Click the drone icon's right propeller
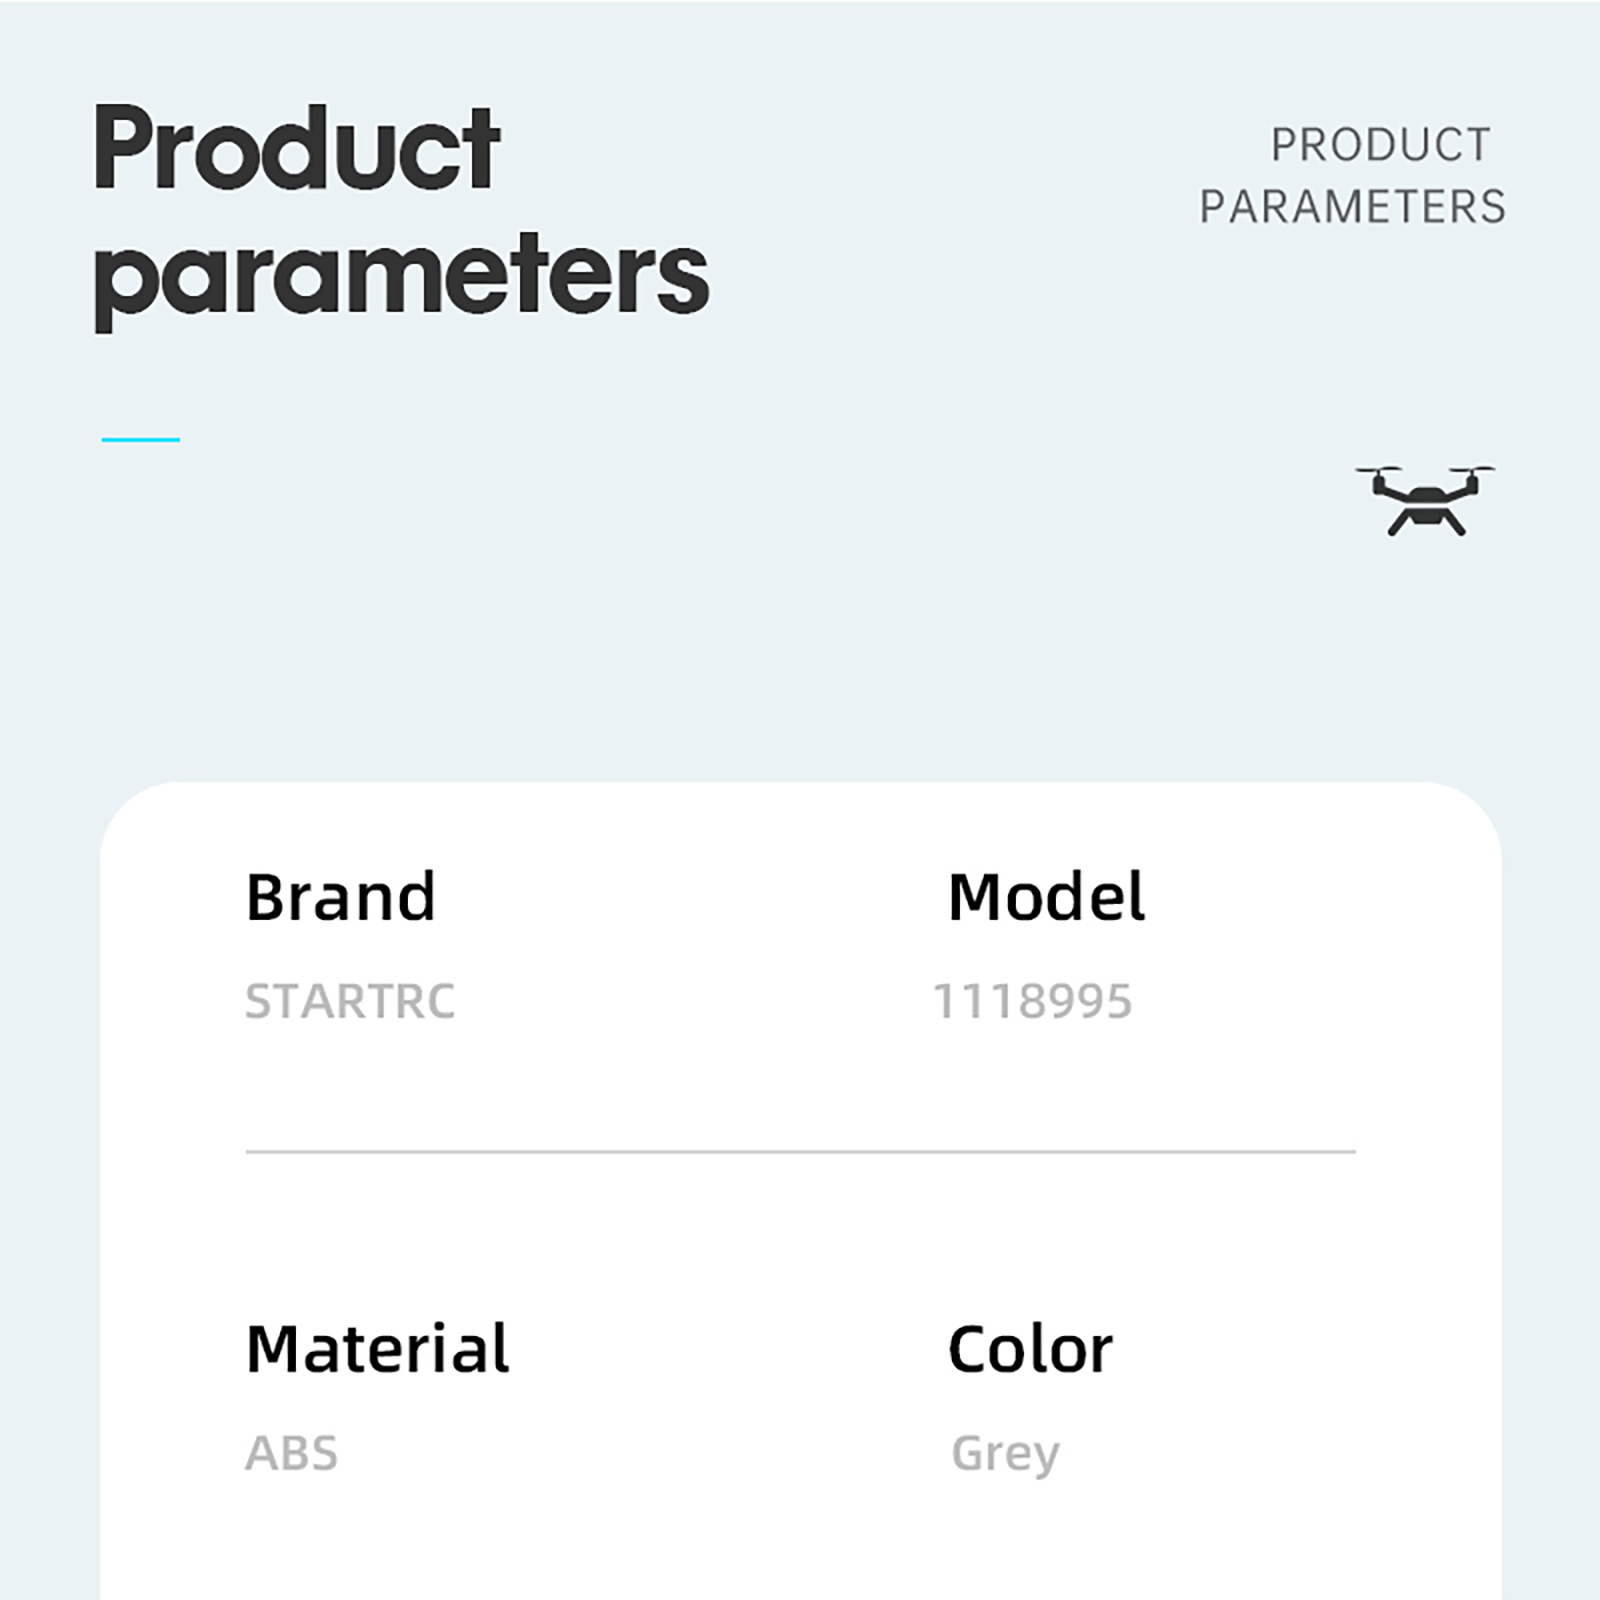The width and height of the screenshot is (1600, 1600). [1472, 470]
